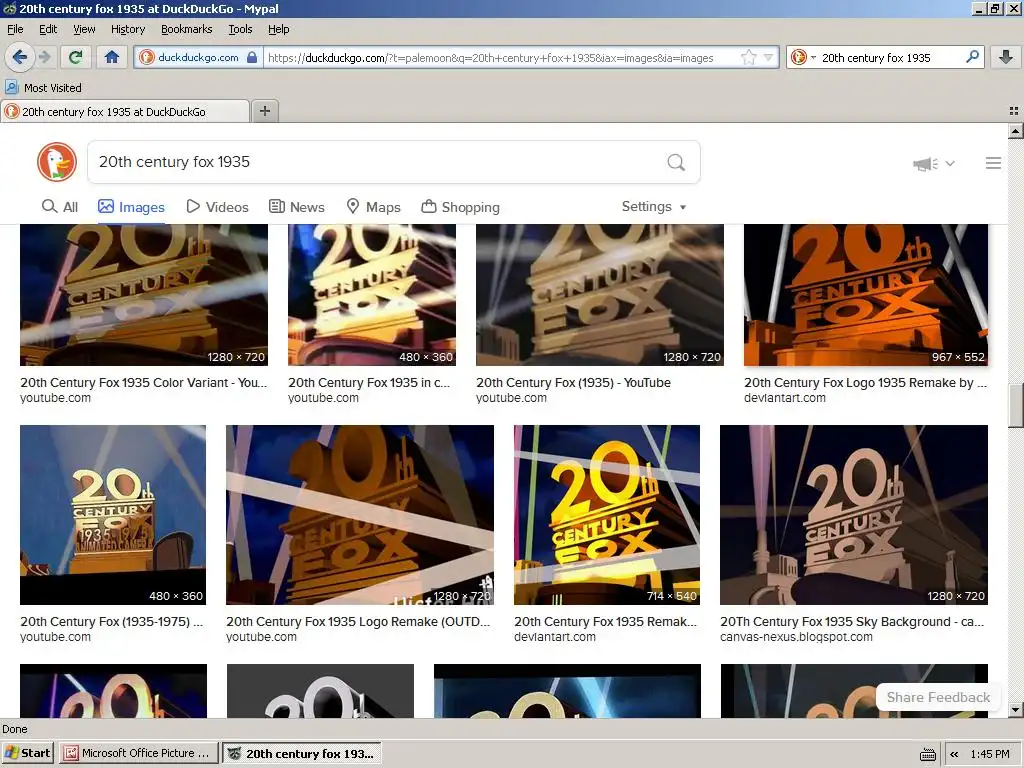Click the magnifier in the browser search box

[x=972, y=57]
